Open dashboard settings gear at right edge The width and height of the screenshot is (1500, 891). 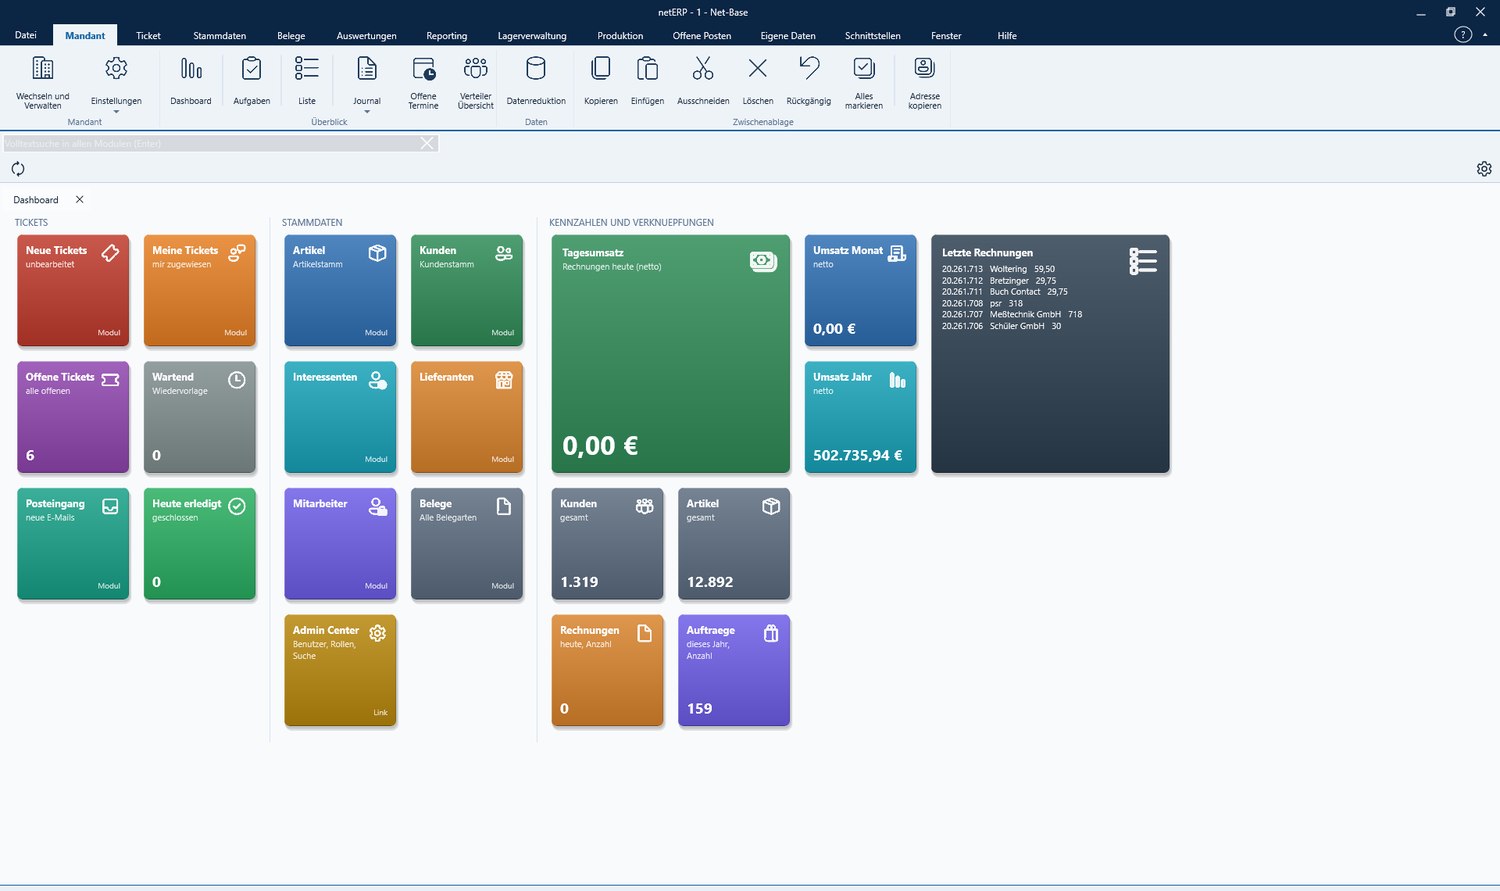point(1484,169)
